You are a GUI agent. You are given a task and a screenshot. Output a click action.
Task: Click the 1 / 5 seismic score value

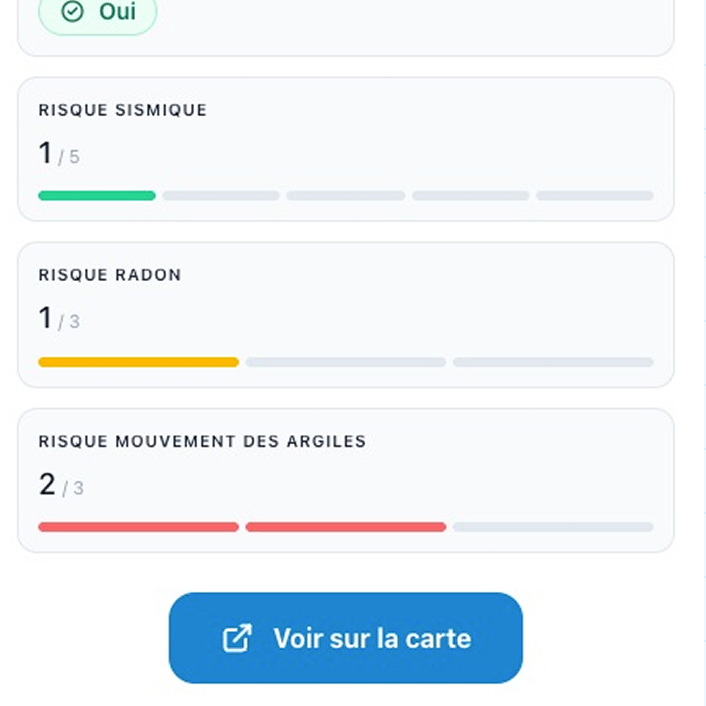click(59, 154)
